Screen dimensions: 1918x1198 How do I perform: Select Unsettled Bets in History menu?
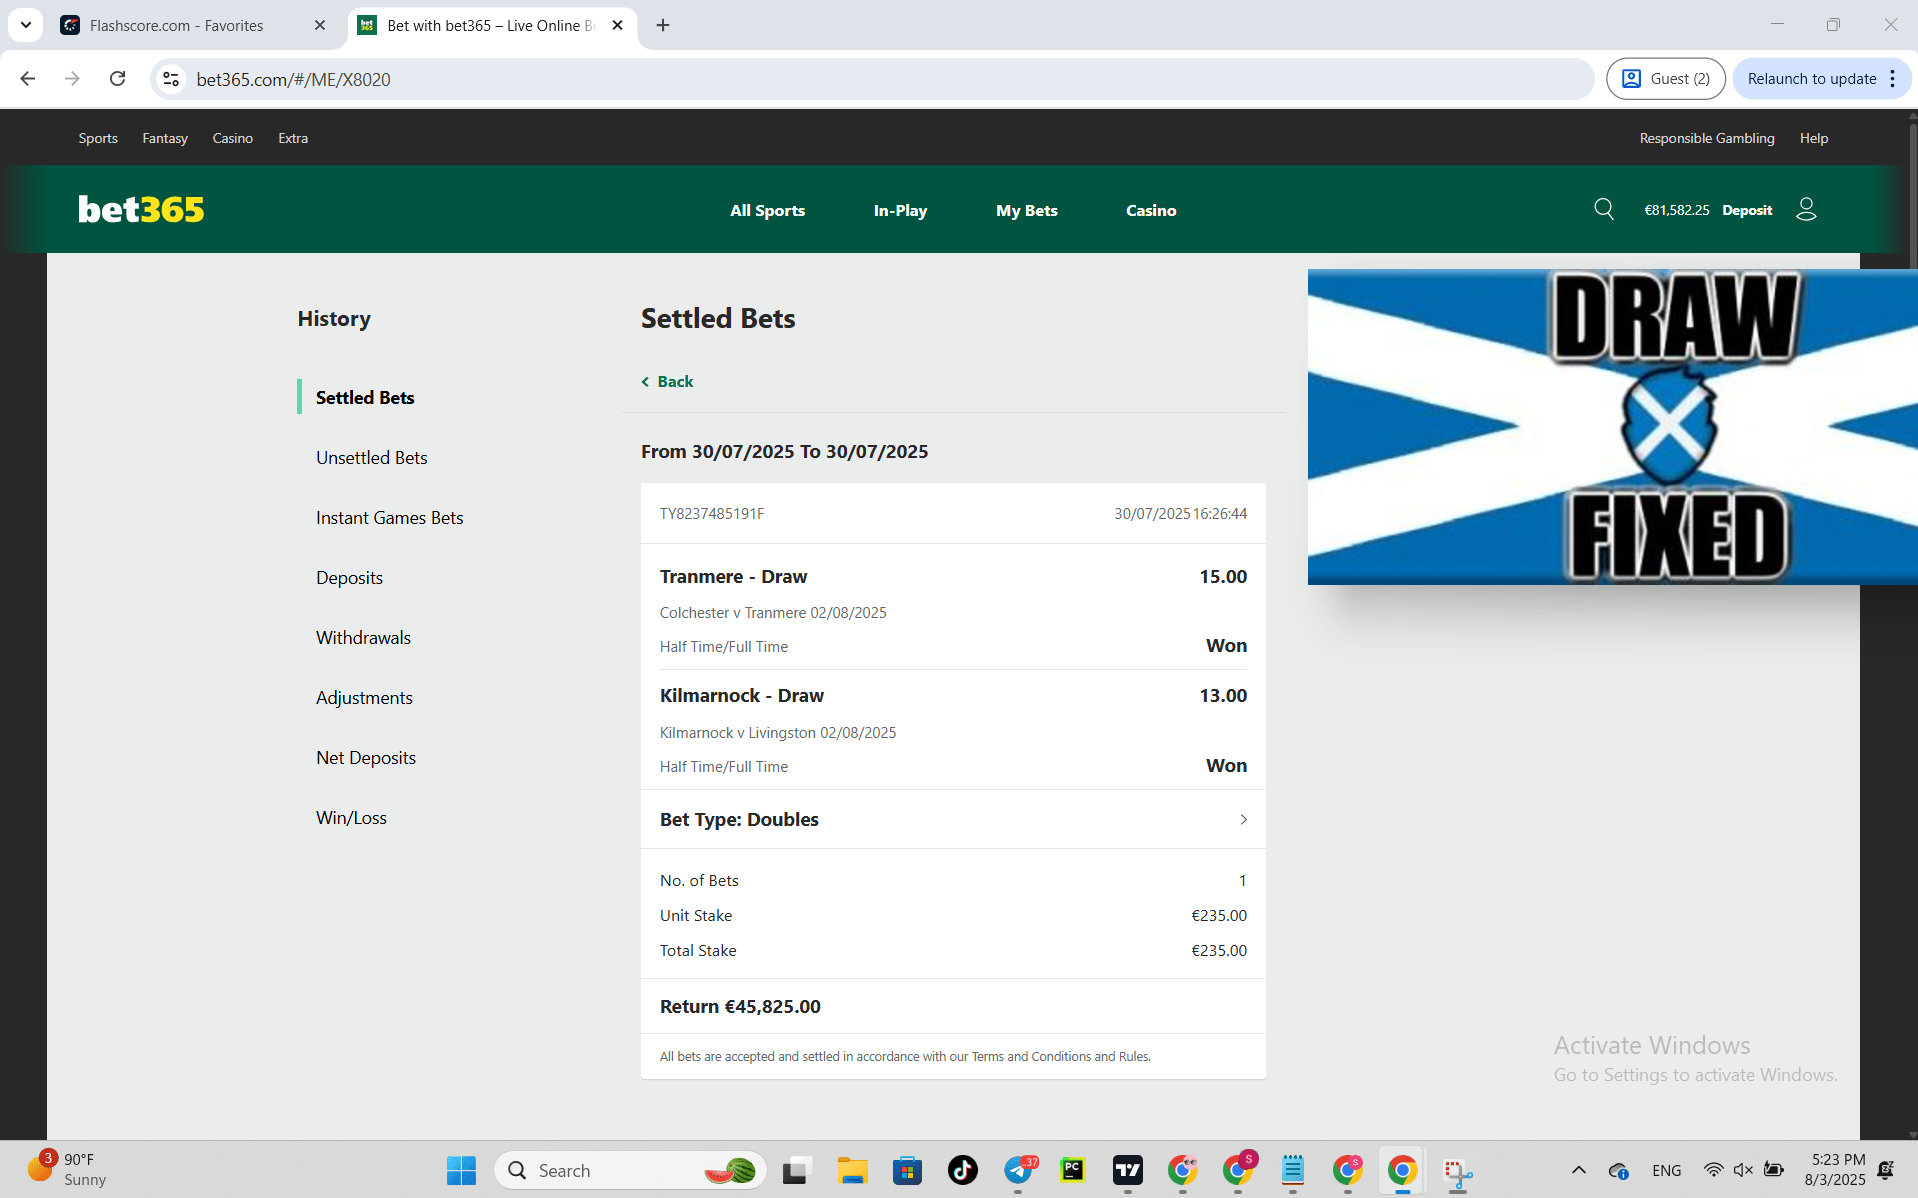pyautogui.click(x=371, y=457)
